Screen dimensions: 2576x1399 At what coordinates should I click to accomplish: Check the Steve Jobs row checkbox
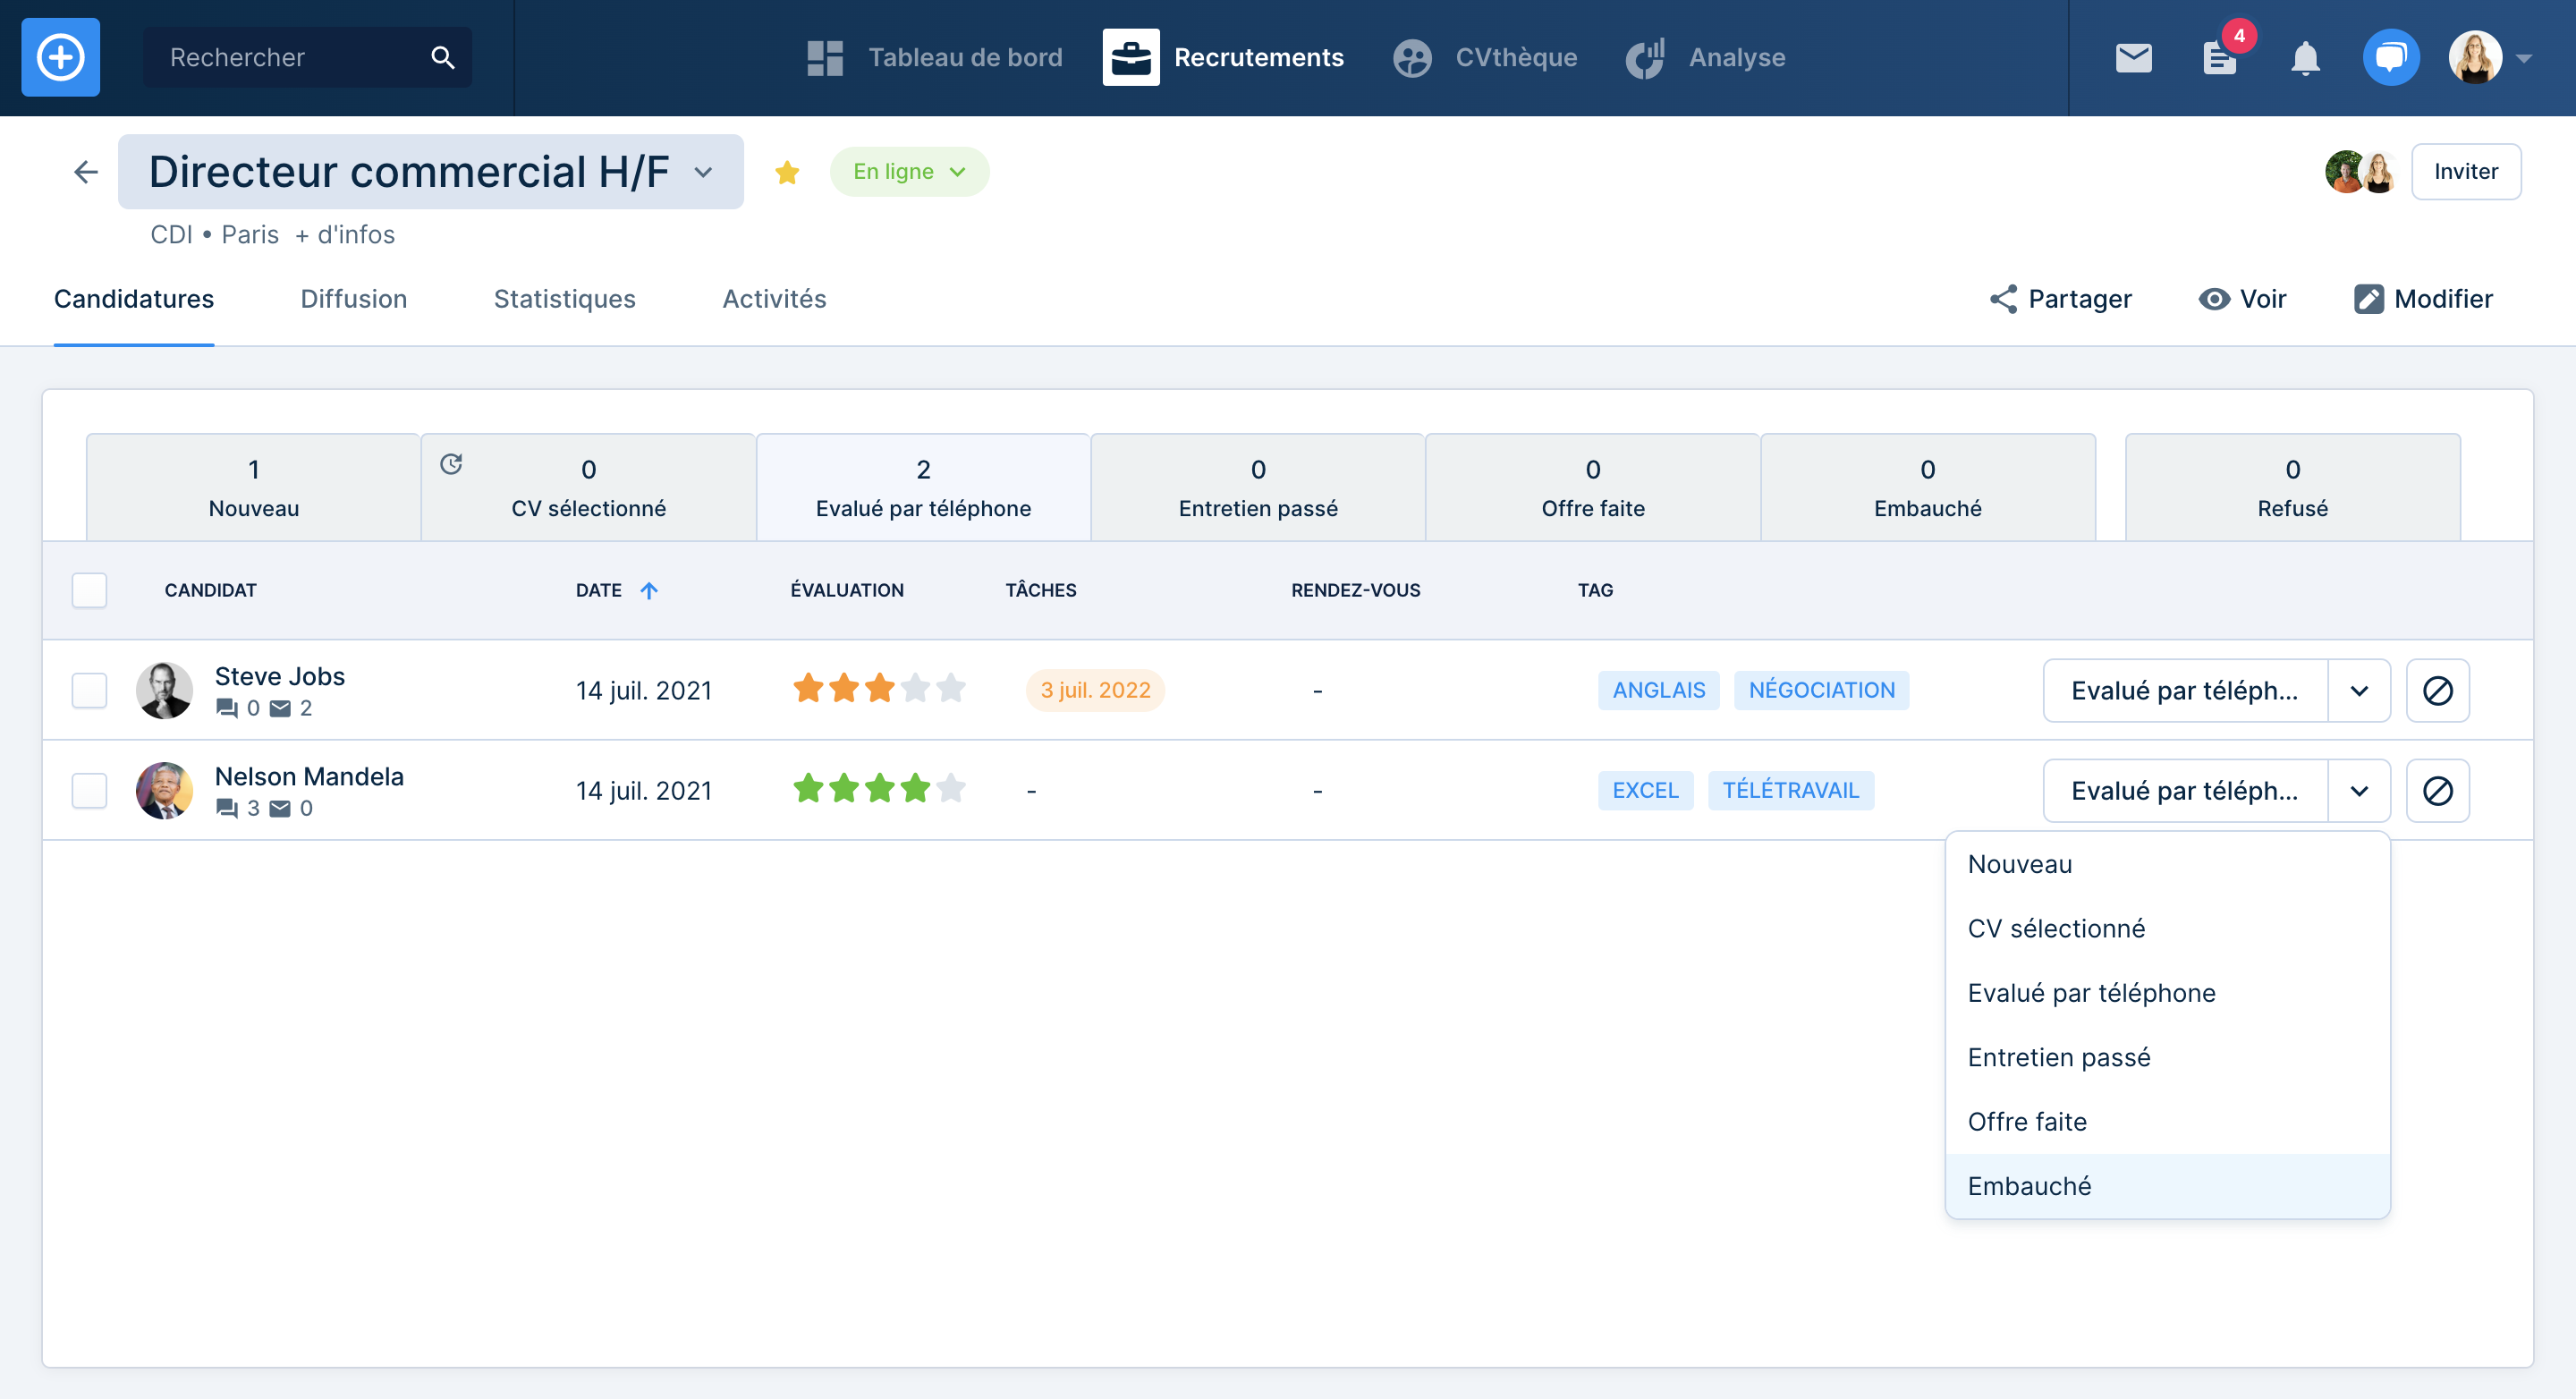click(89, 690)
